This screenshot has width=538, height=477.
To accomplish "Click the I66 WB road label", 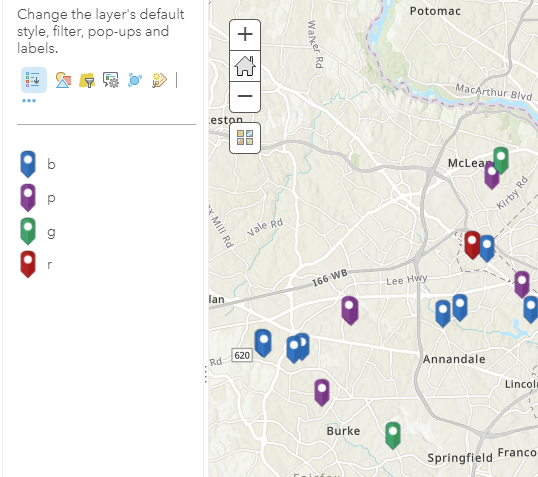I will point(330,278).
